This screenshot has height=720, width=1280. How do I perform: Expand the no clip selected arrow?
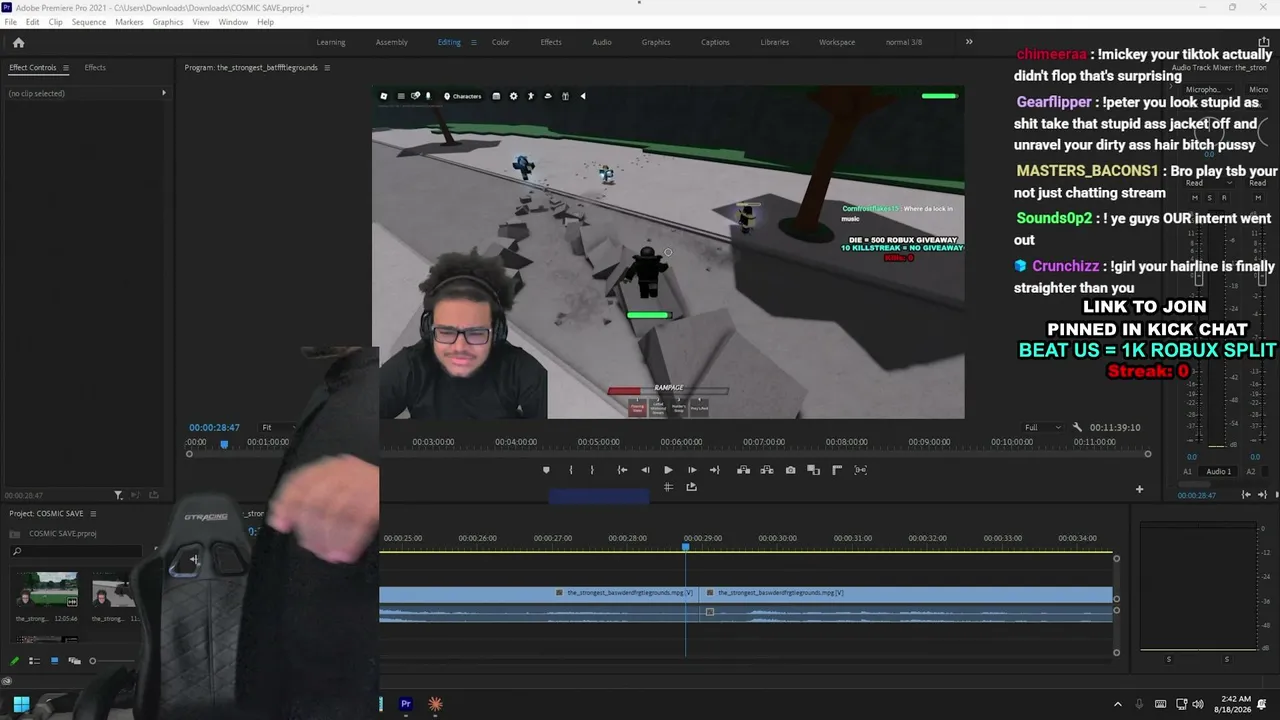[164, 93]
